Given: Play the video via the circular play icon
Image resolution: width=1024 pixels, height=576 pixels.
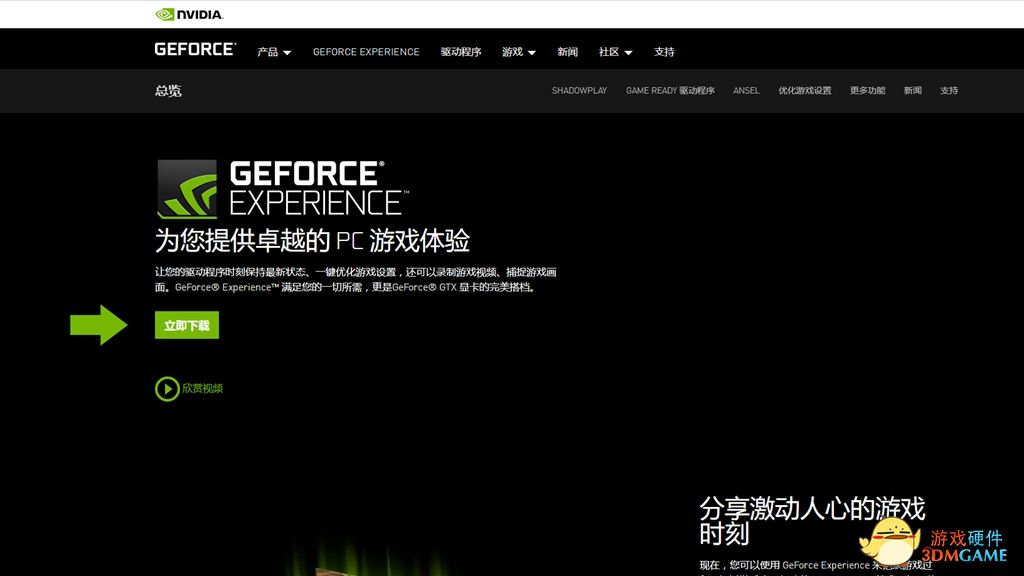Looking at the screenshot, I should pos(167,389).
